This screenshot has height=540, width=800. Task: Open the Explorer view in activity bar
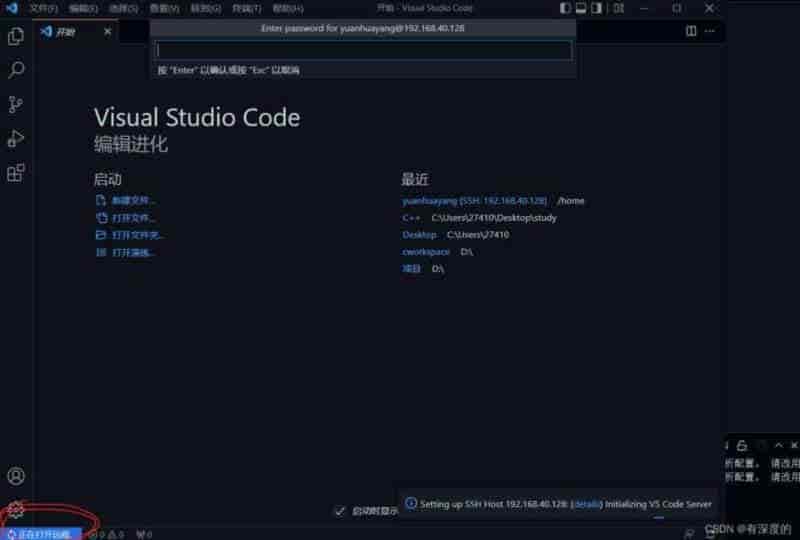pyautogui.click(x=16, y=37)
